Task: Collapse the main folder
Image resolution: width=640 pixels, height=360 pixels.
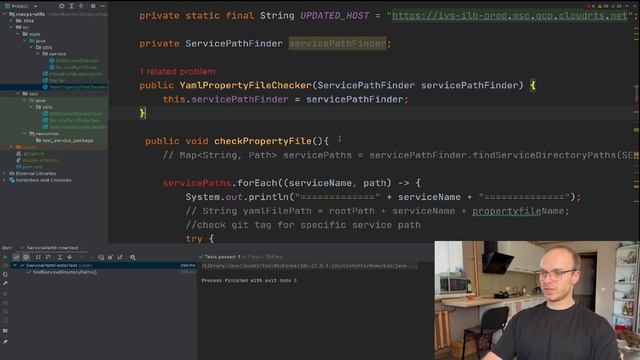Action: coord(18,34)
